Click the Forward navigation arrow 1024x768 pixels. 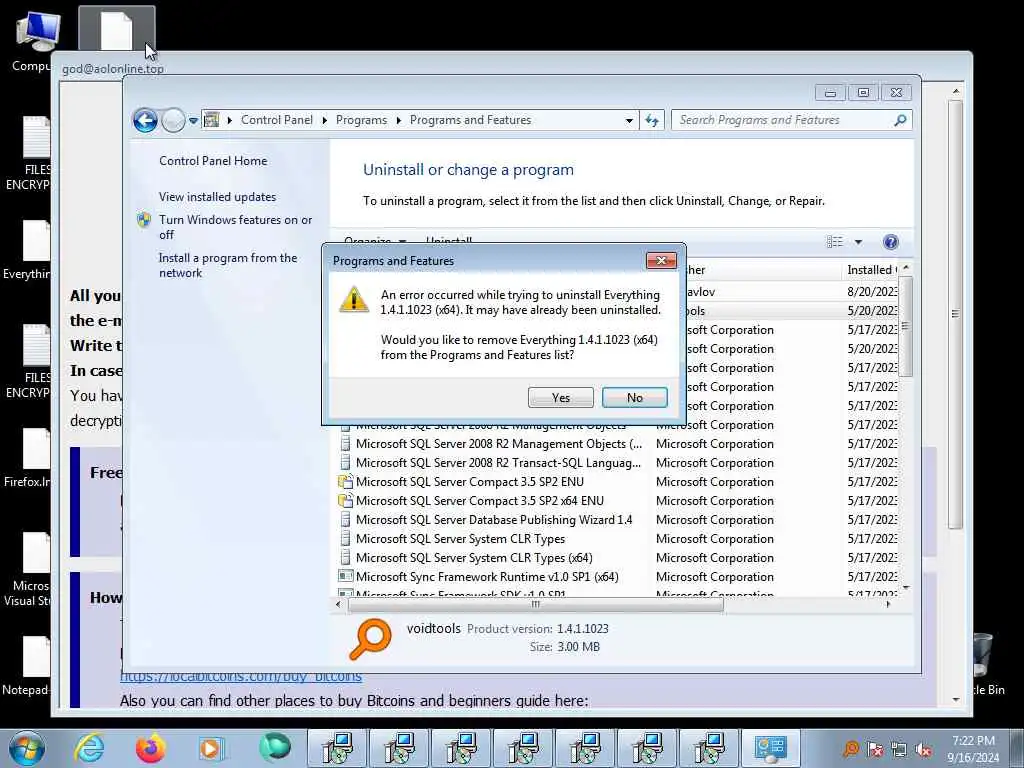pyautogui.click(x=173, y=120)
